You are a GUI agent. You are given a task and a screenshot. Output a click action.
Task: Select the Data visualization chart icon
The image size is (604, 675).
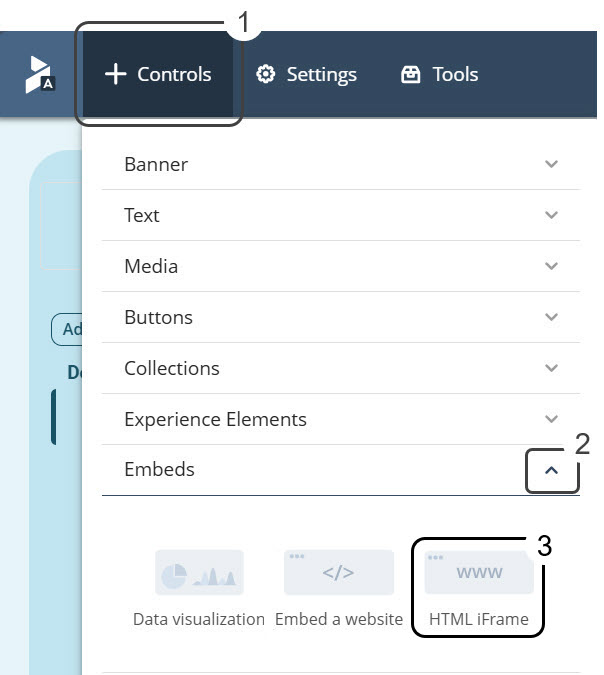199,573
